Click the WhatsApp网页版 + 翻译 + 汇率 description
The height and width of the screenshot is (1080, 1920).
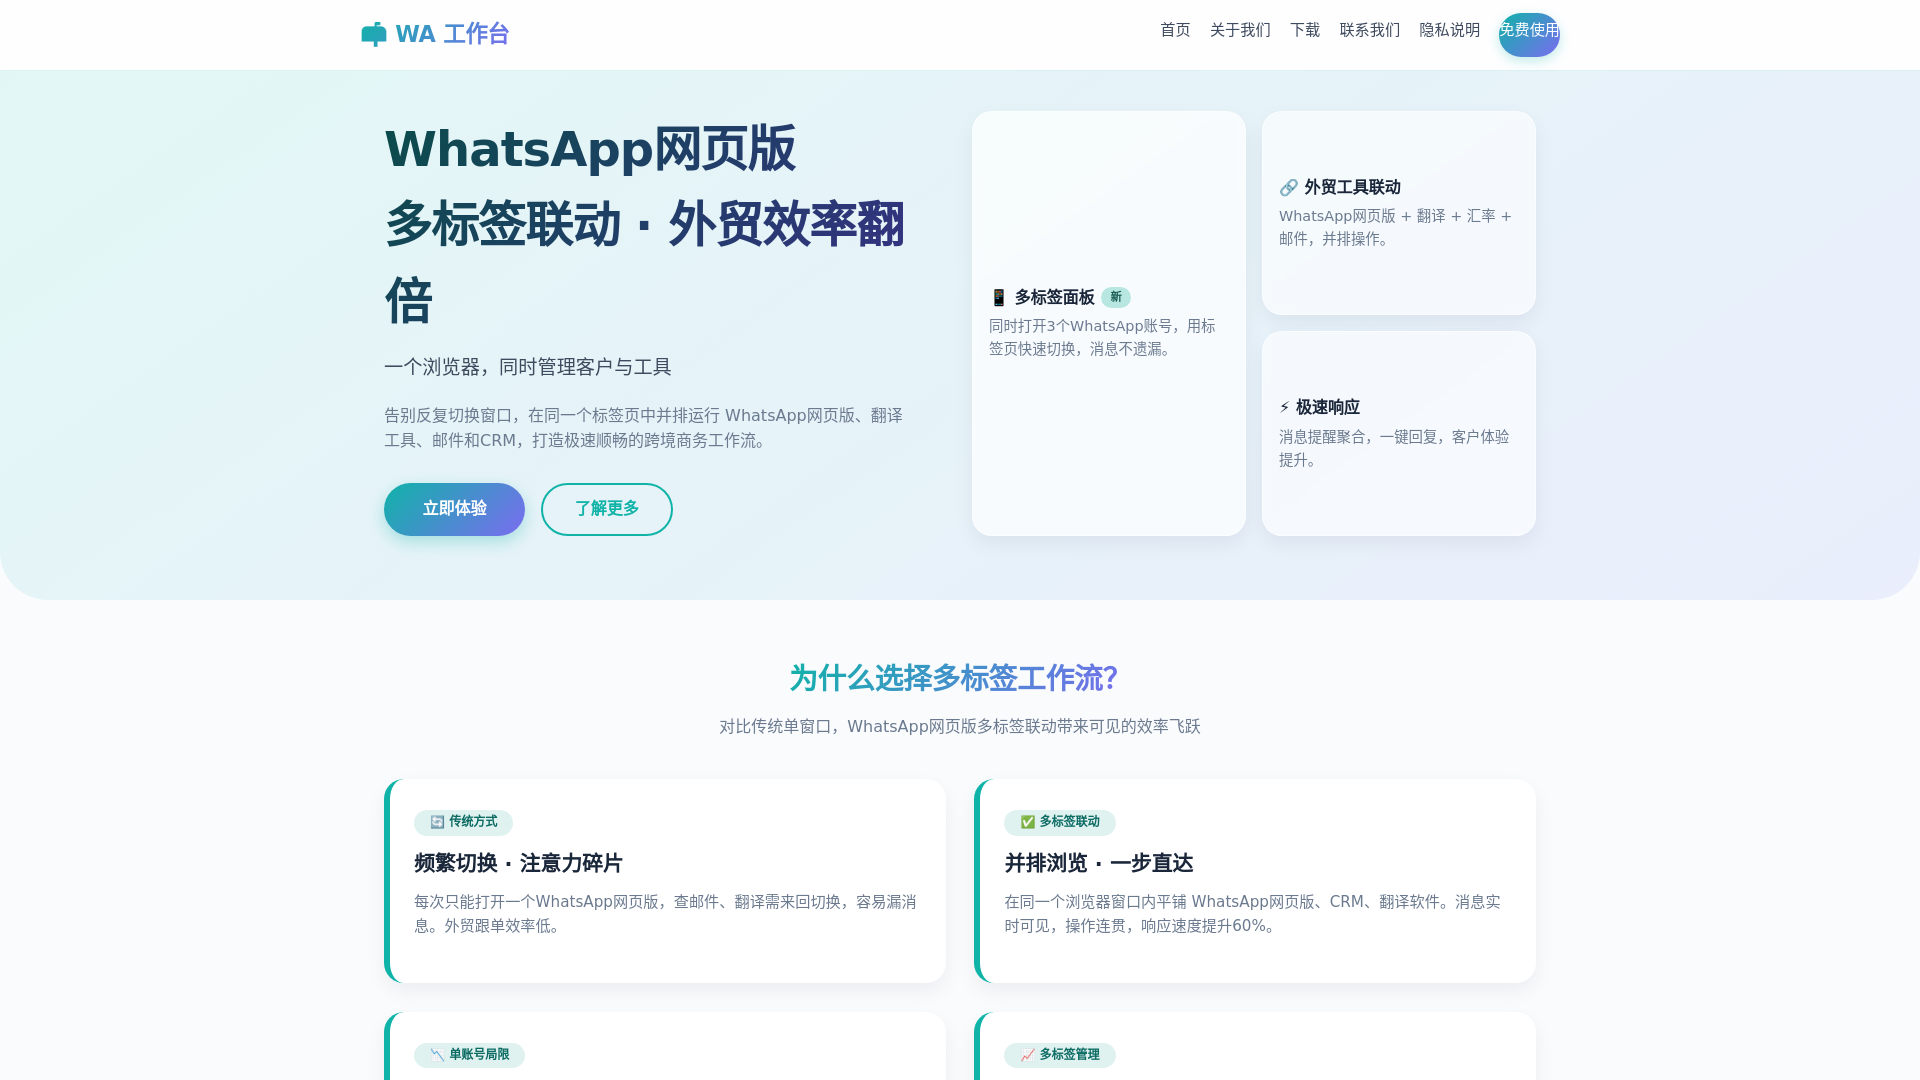tap(1395, 227)
